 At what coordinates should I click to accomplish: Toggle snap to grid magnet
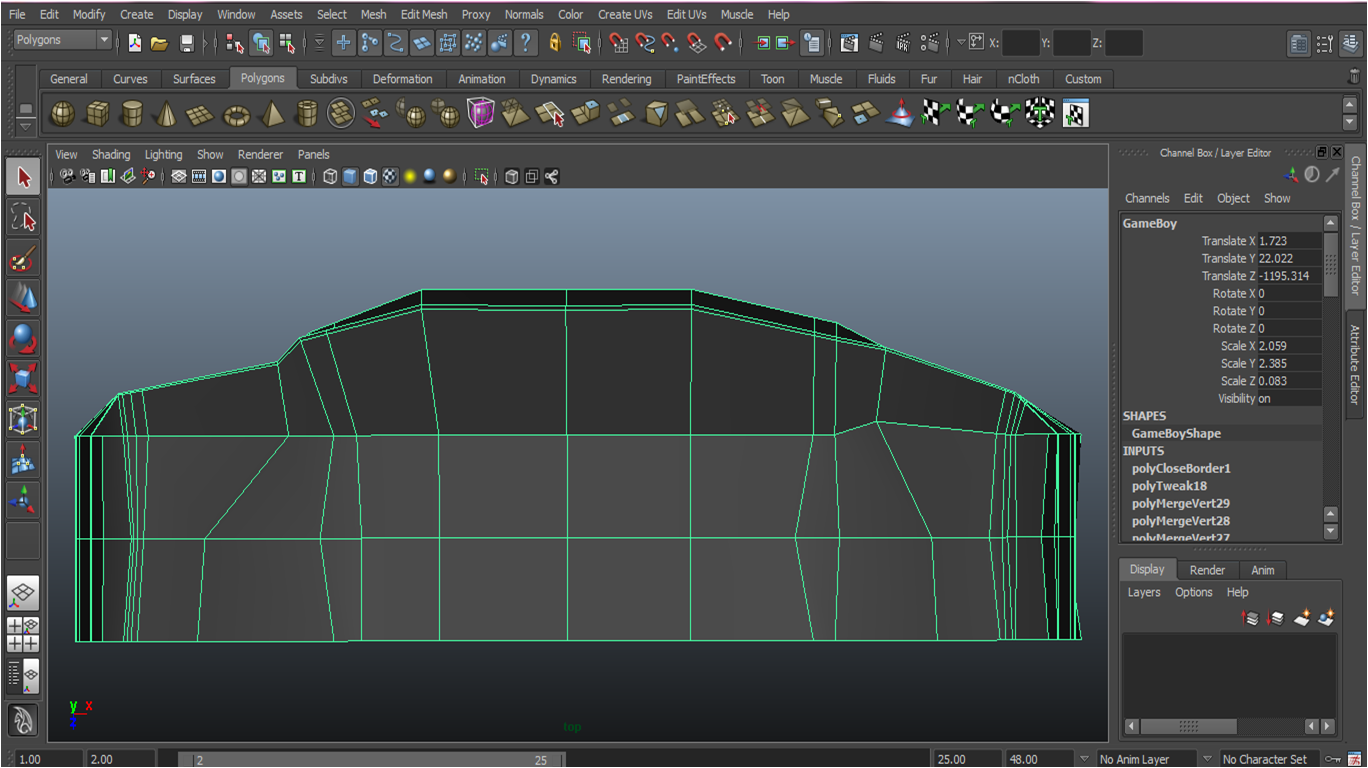coord(619,43)
